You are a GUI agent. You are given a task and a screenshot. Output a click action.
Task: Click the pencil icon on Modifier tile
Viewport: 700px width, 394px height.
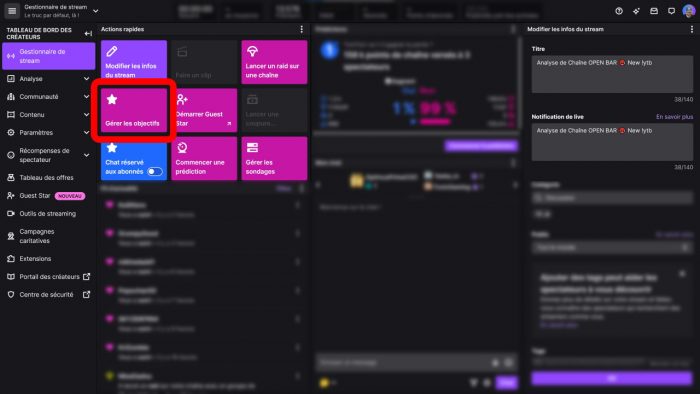click(x=112, y=51)
